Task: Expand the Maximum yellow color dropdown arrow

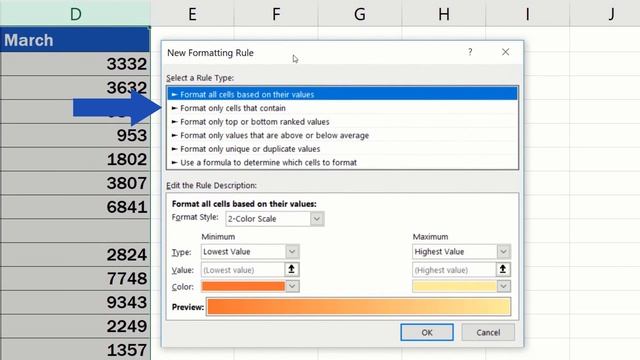Action: (504, 287)
